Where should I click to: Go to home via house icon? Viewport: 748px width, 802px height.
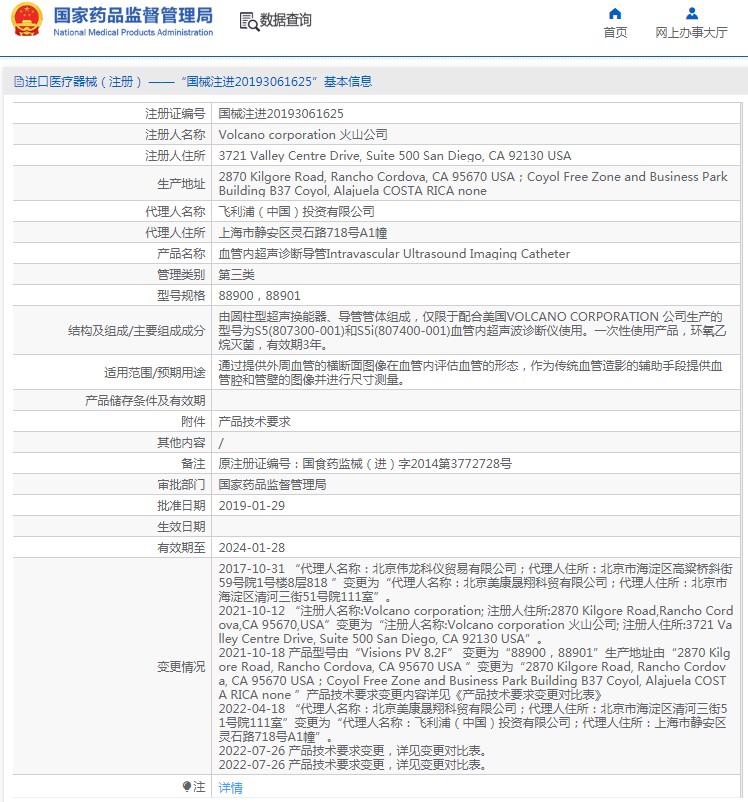(615, 13)
